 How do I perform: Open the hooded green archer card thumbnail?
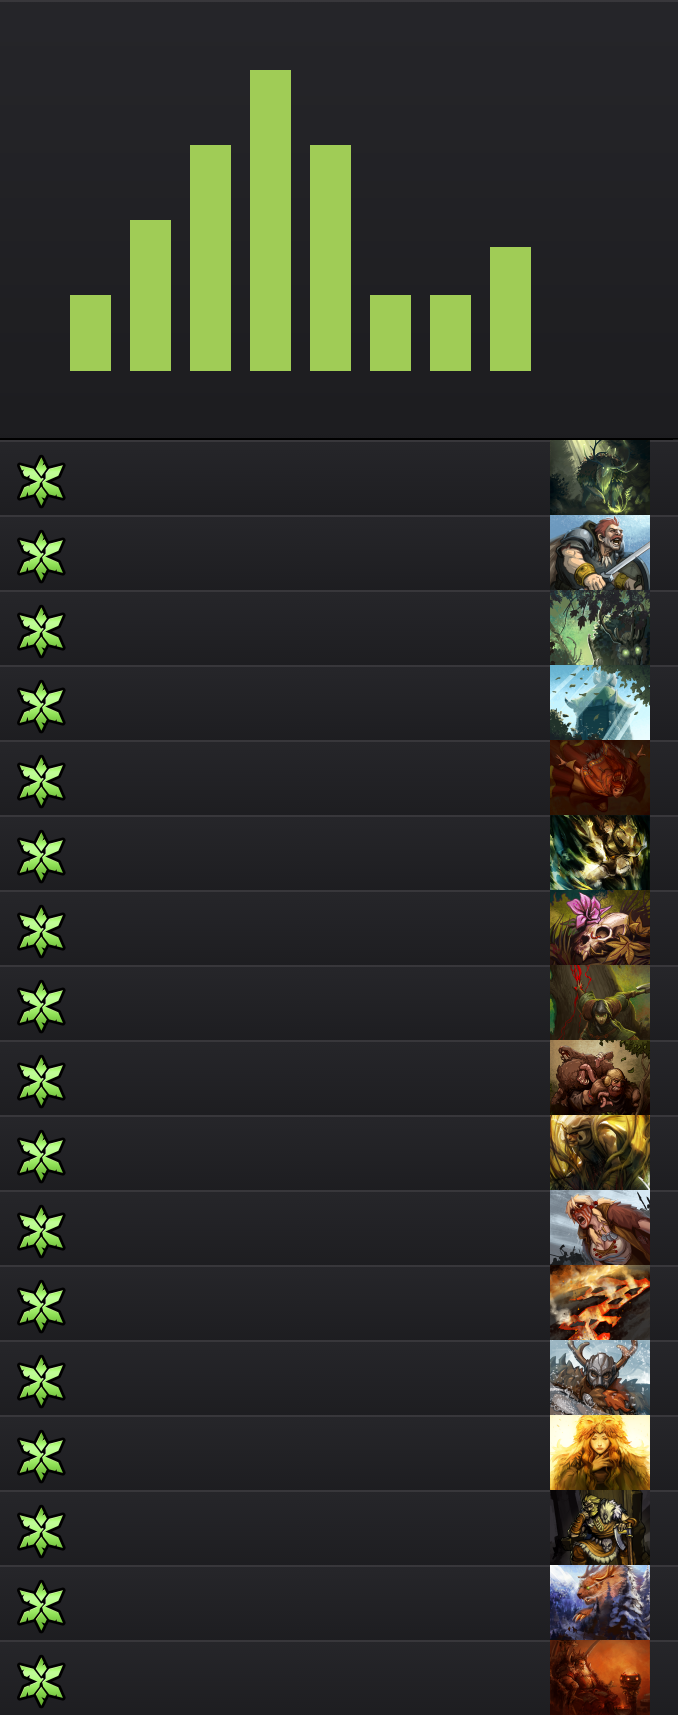click(x=600, y=1003)
